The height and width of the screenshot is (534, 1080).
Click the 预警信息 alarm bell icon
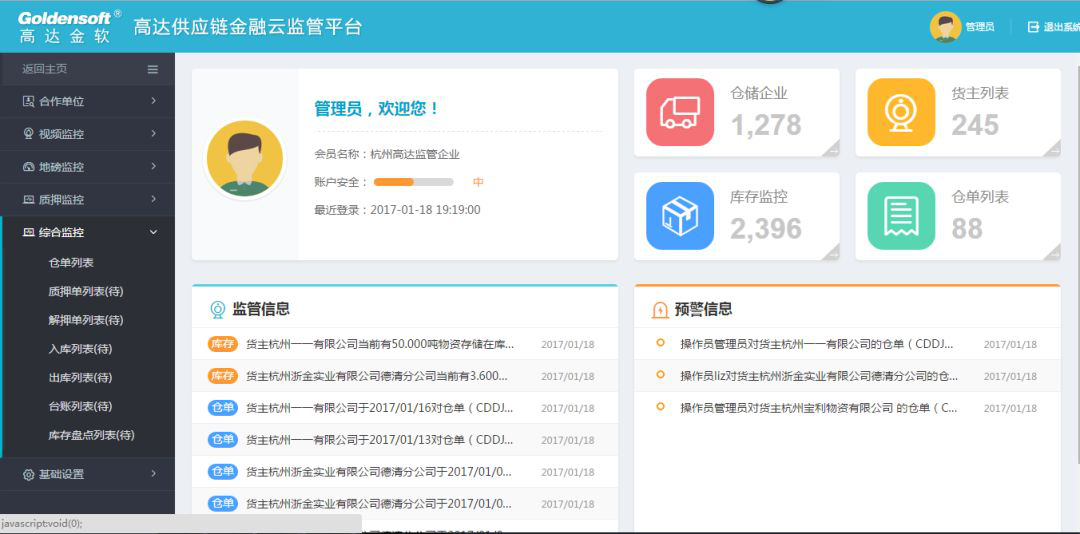pyautogui.click(x=660, y=310)
